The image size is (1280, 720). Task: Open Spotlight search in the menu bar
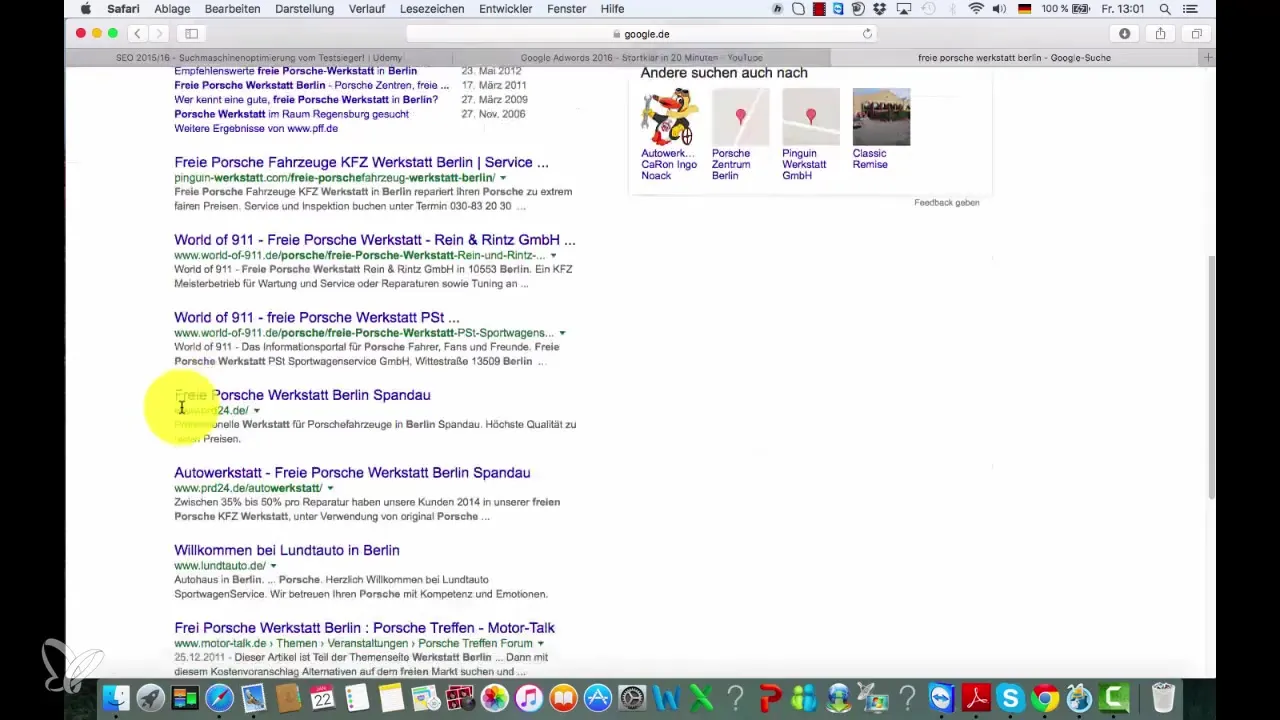[1165, 9]
